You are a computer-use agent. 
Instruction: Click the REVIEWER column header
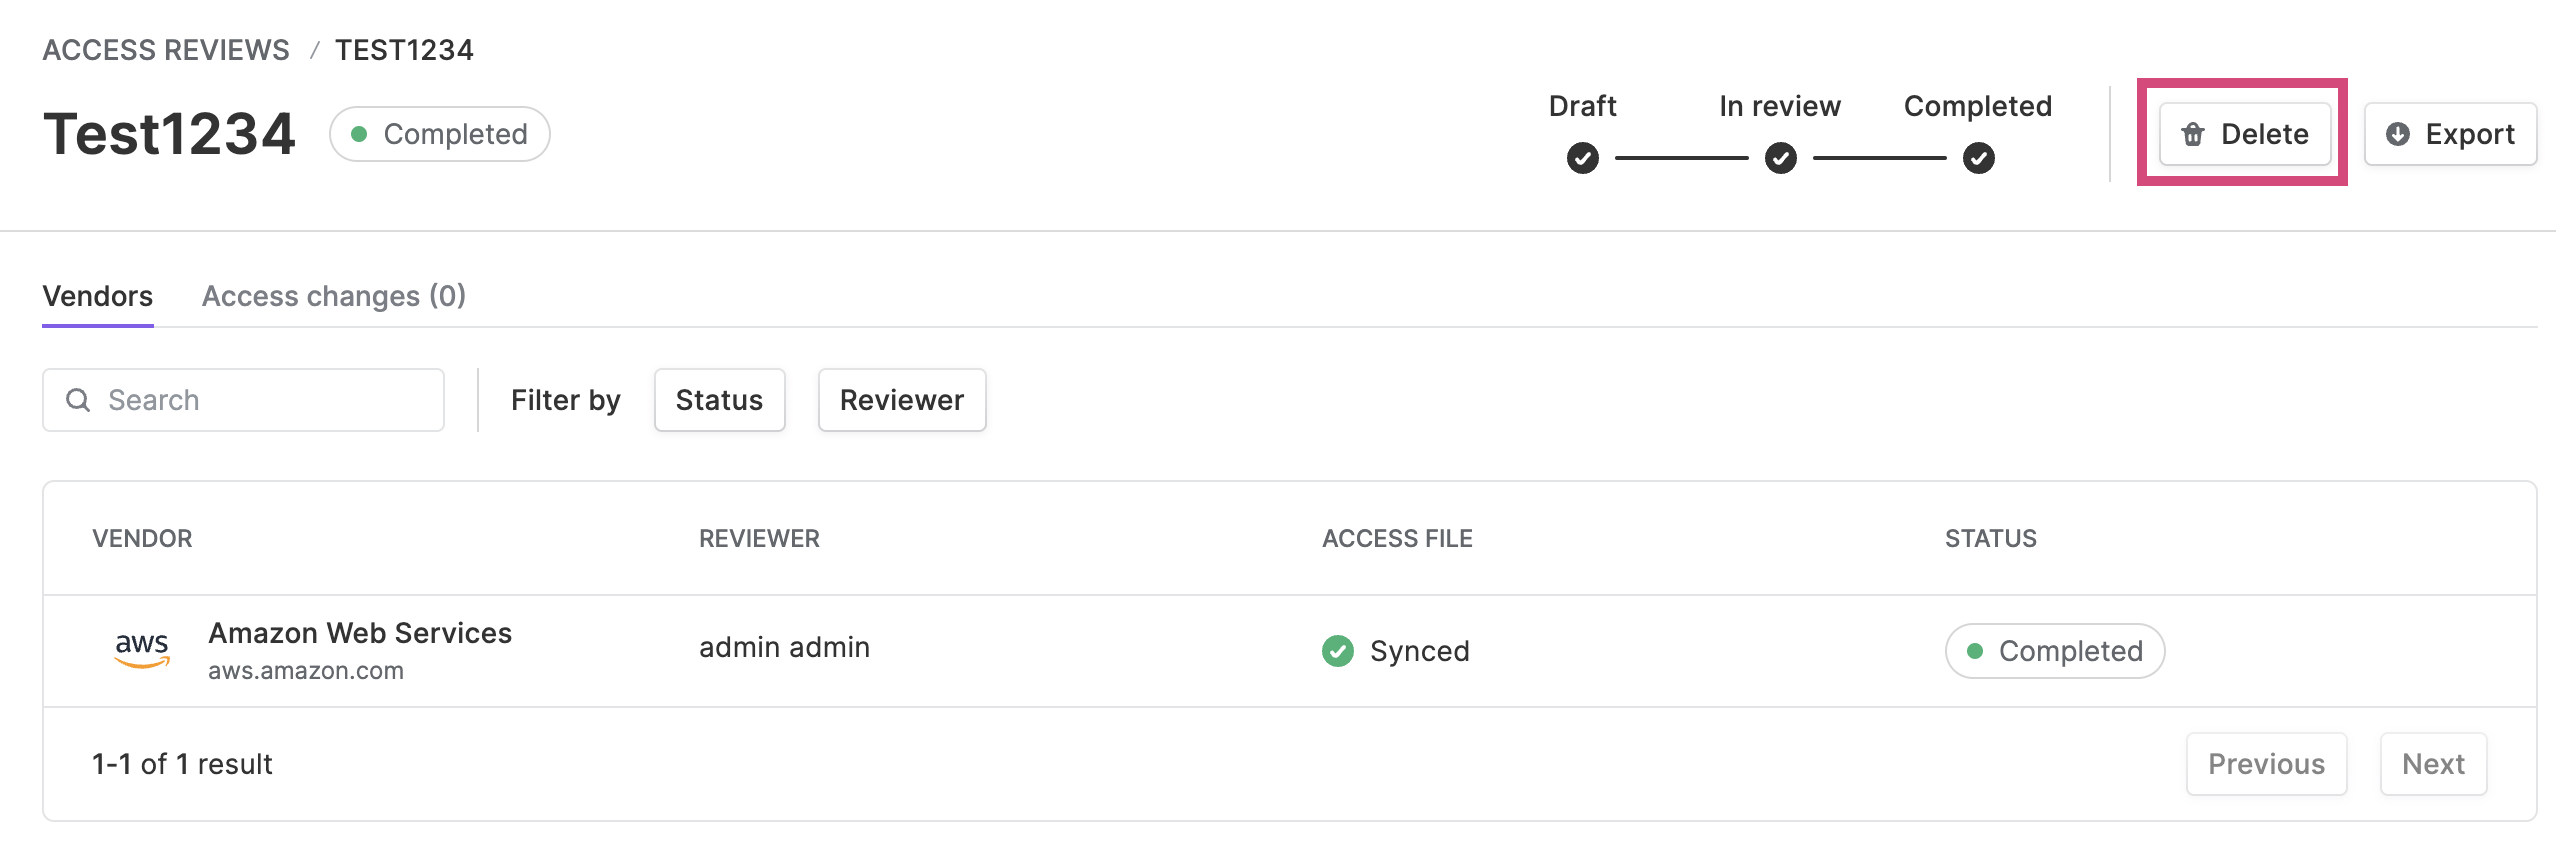pos(759,539)
